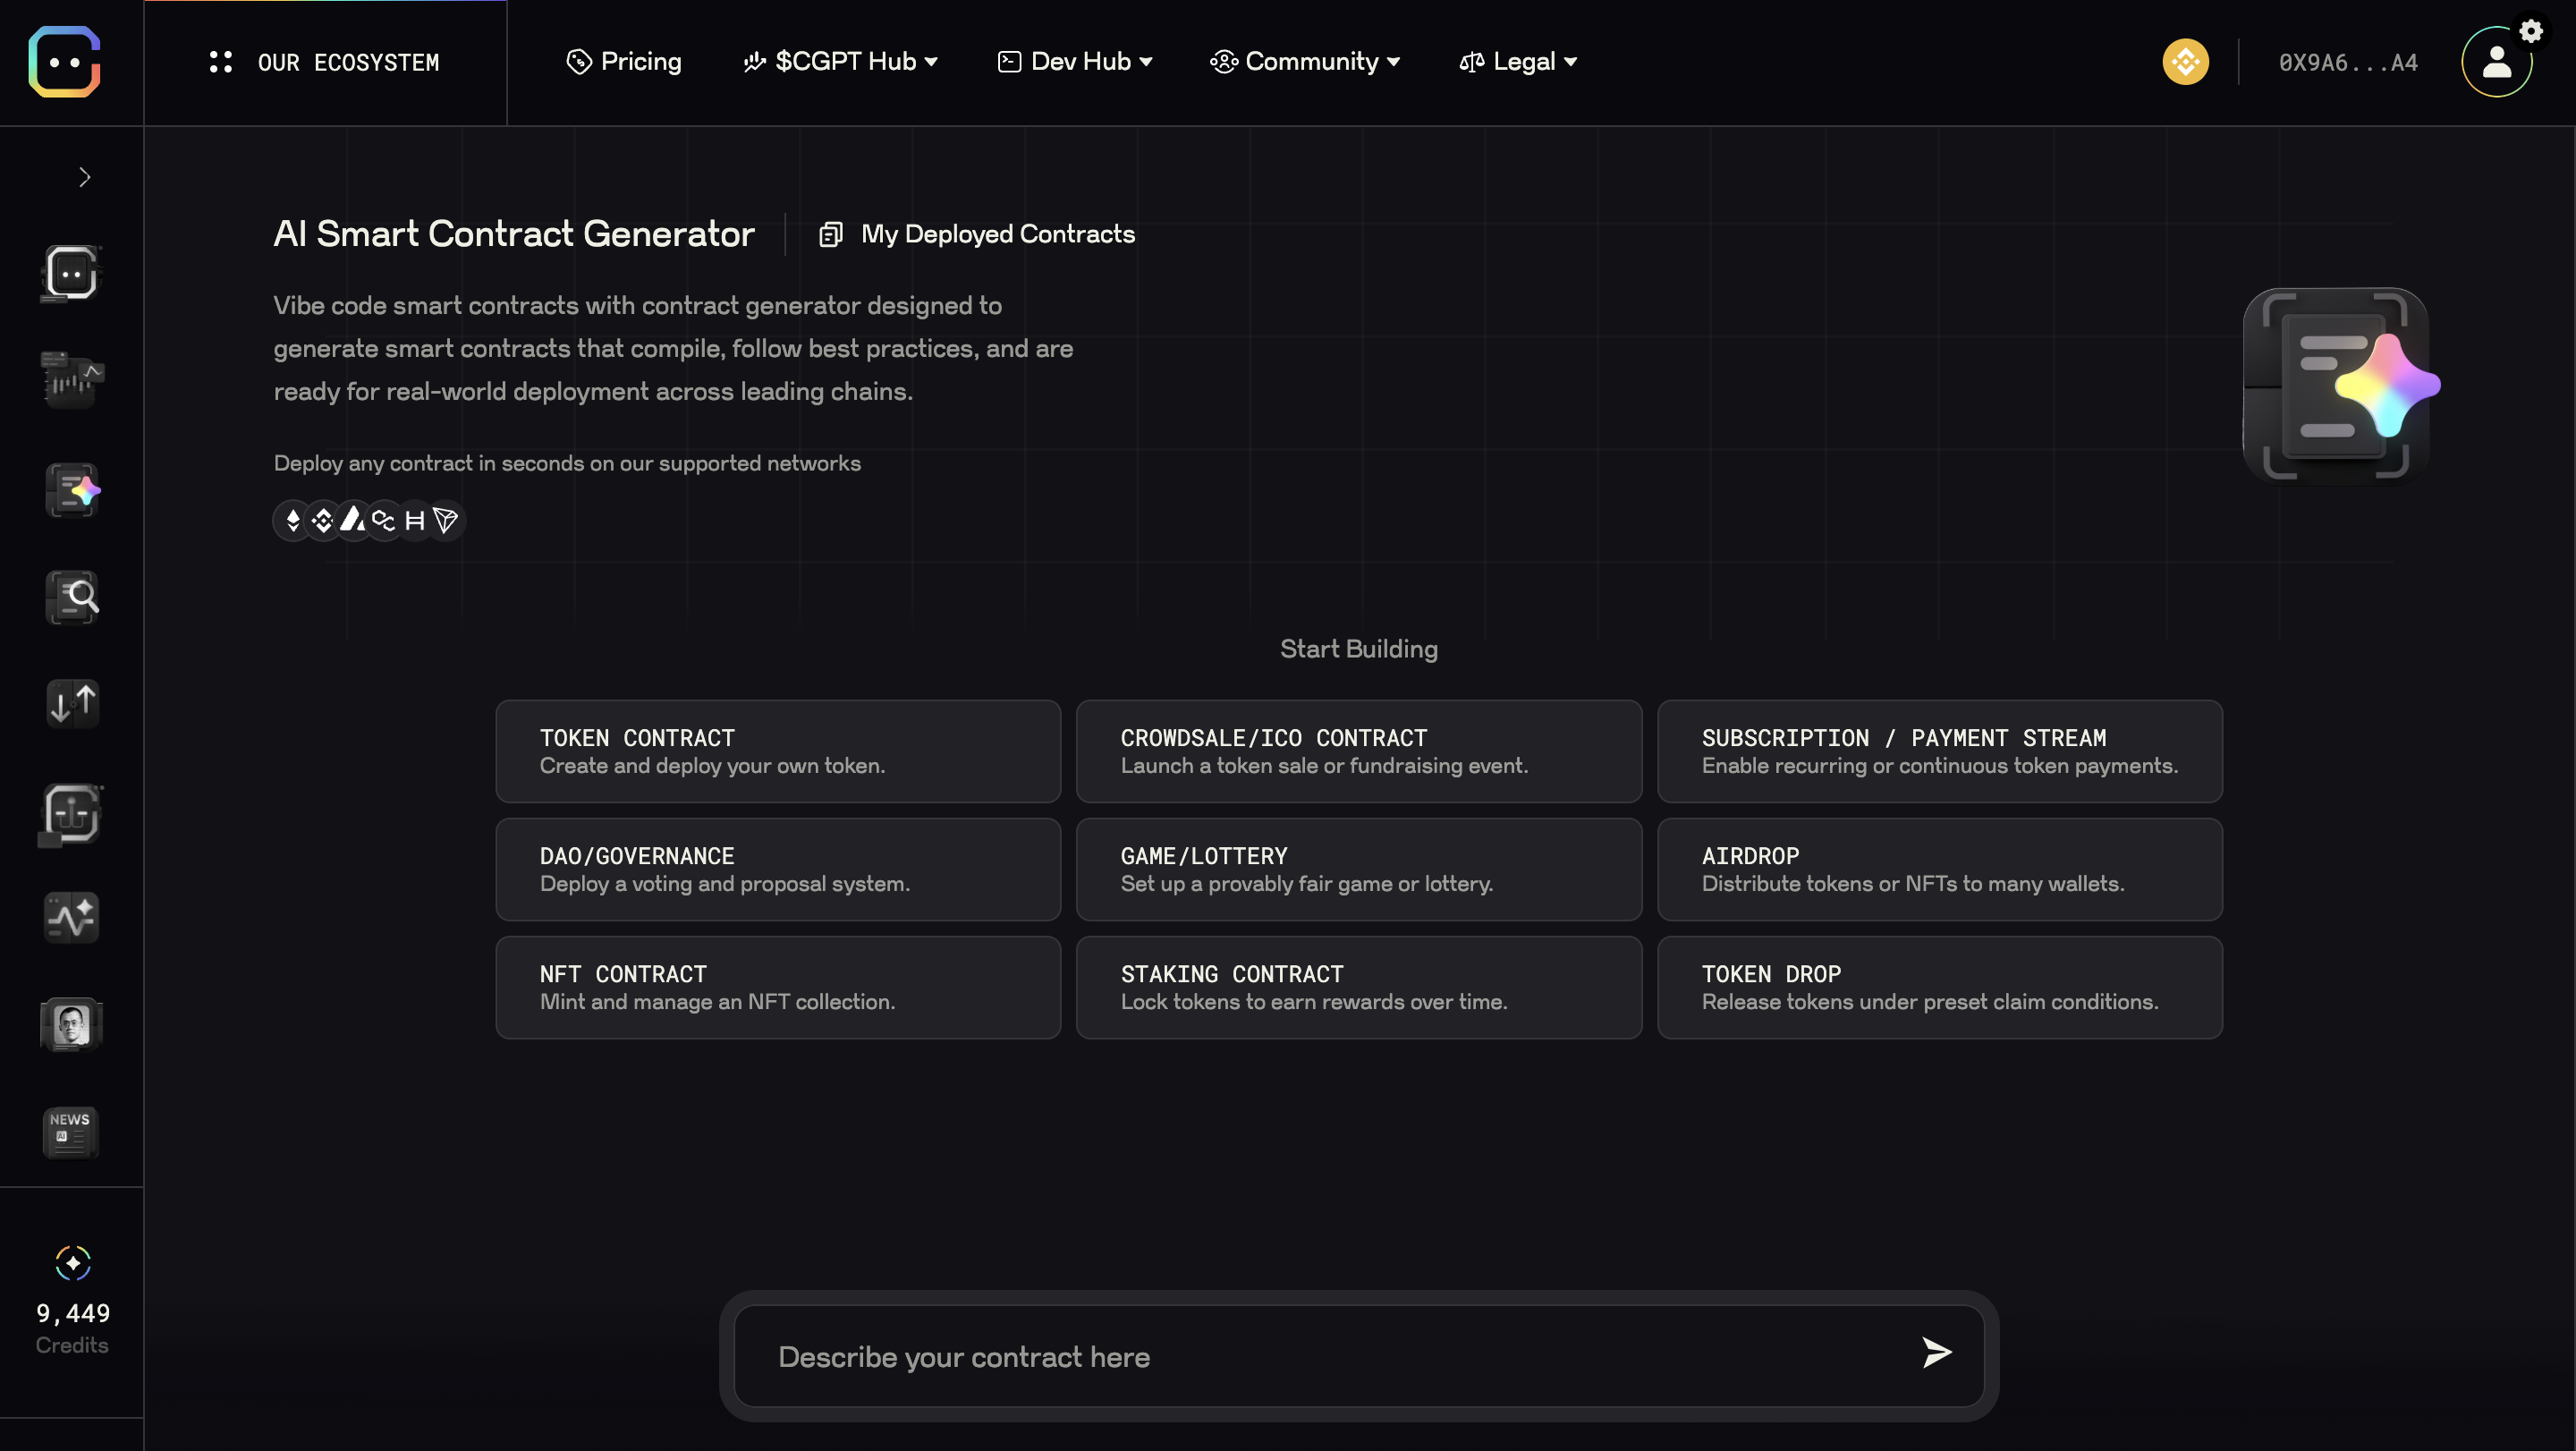
Task: Open the AI chatbot sidebar icon
Action: 72,273
